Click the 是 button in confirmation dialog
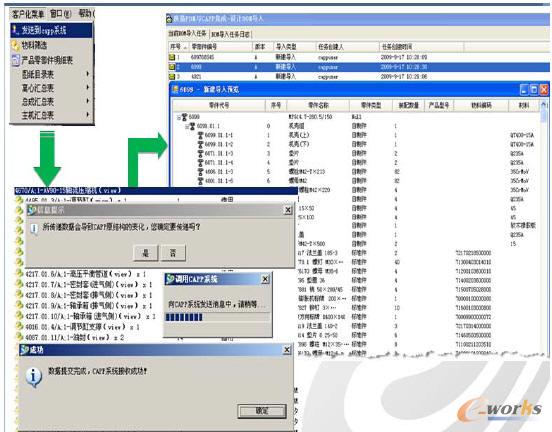The width and height of the screenshot is (552, 432). pos(145,252)
